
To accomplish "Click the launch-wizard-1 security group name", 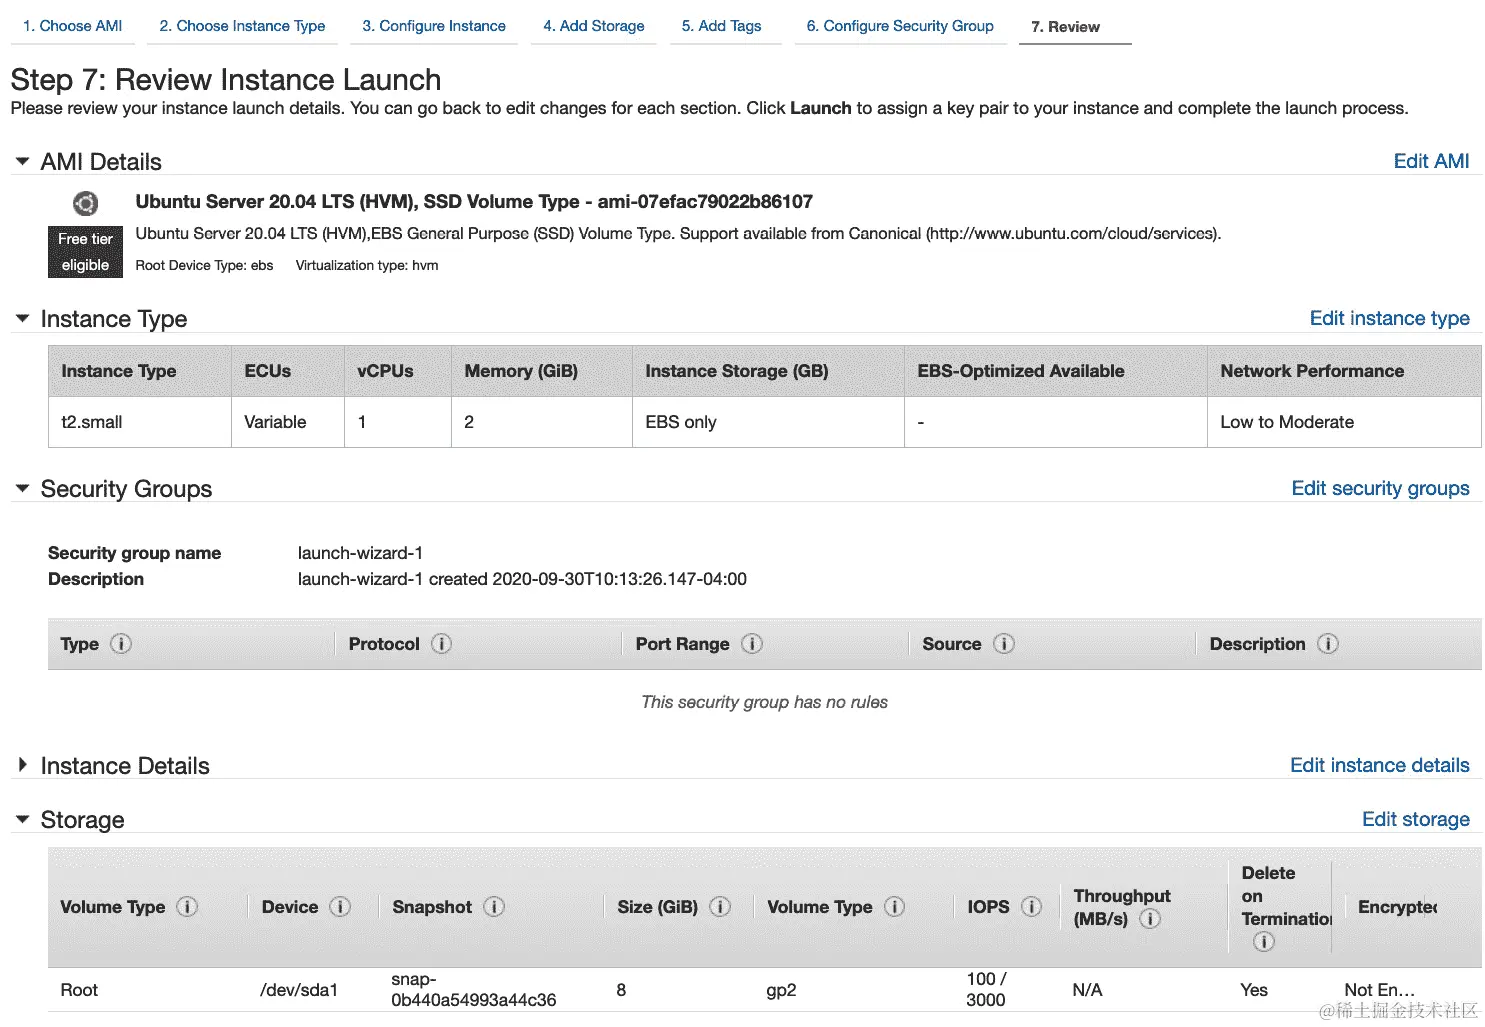I will click(360, 553).
